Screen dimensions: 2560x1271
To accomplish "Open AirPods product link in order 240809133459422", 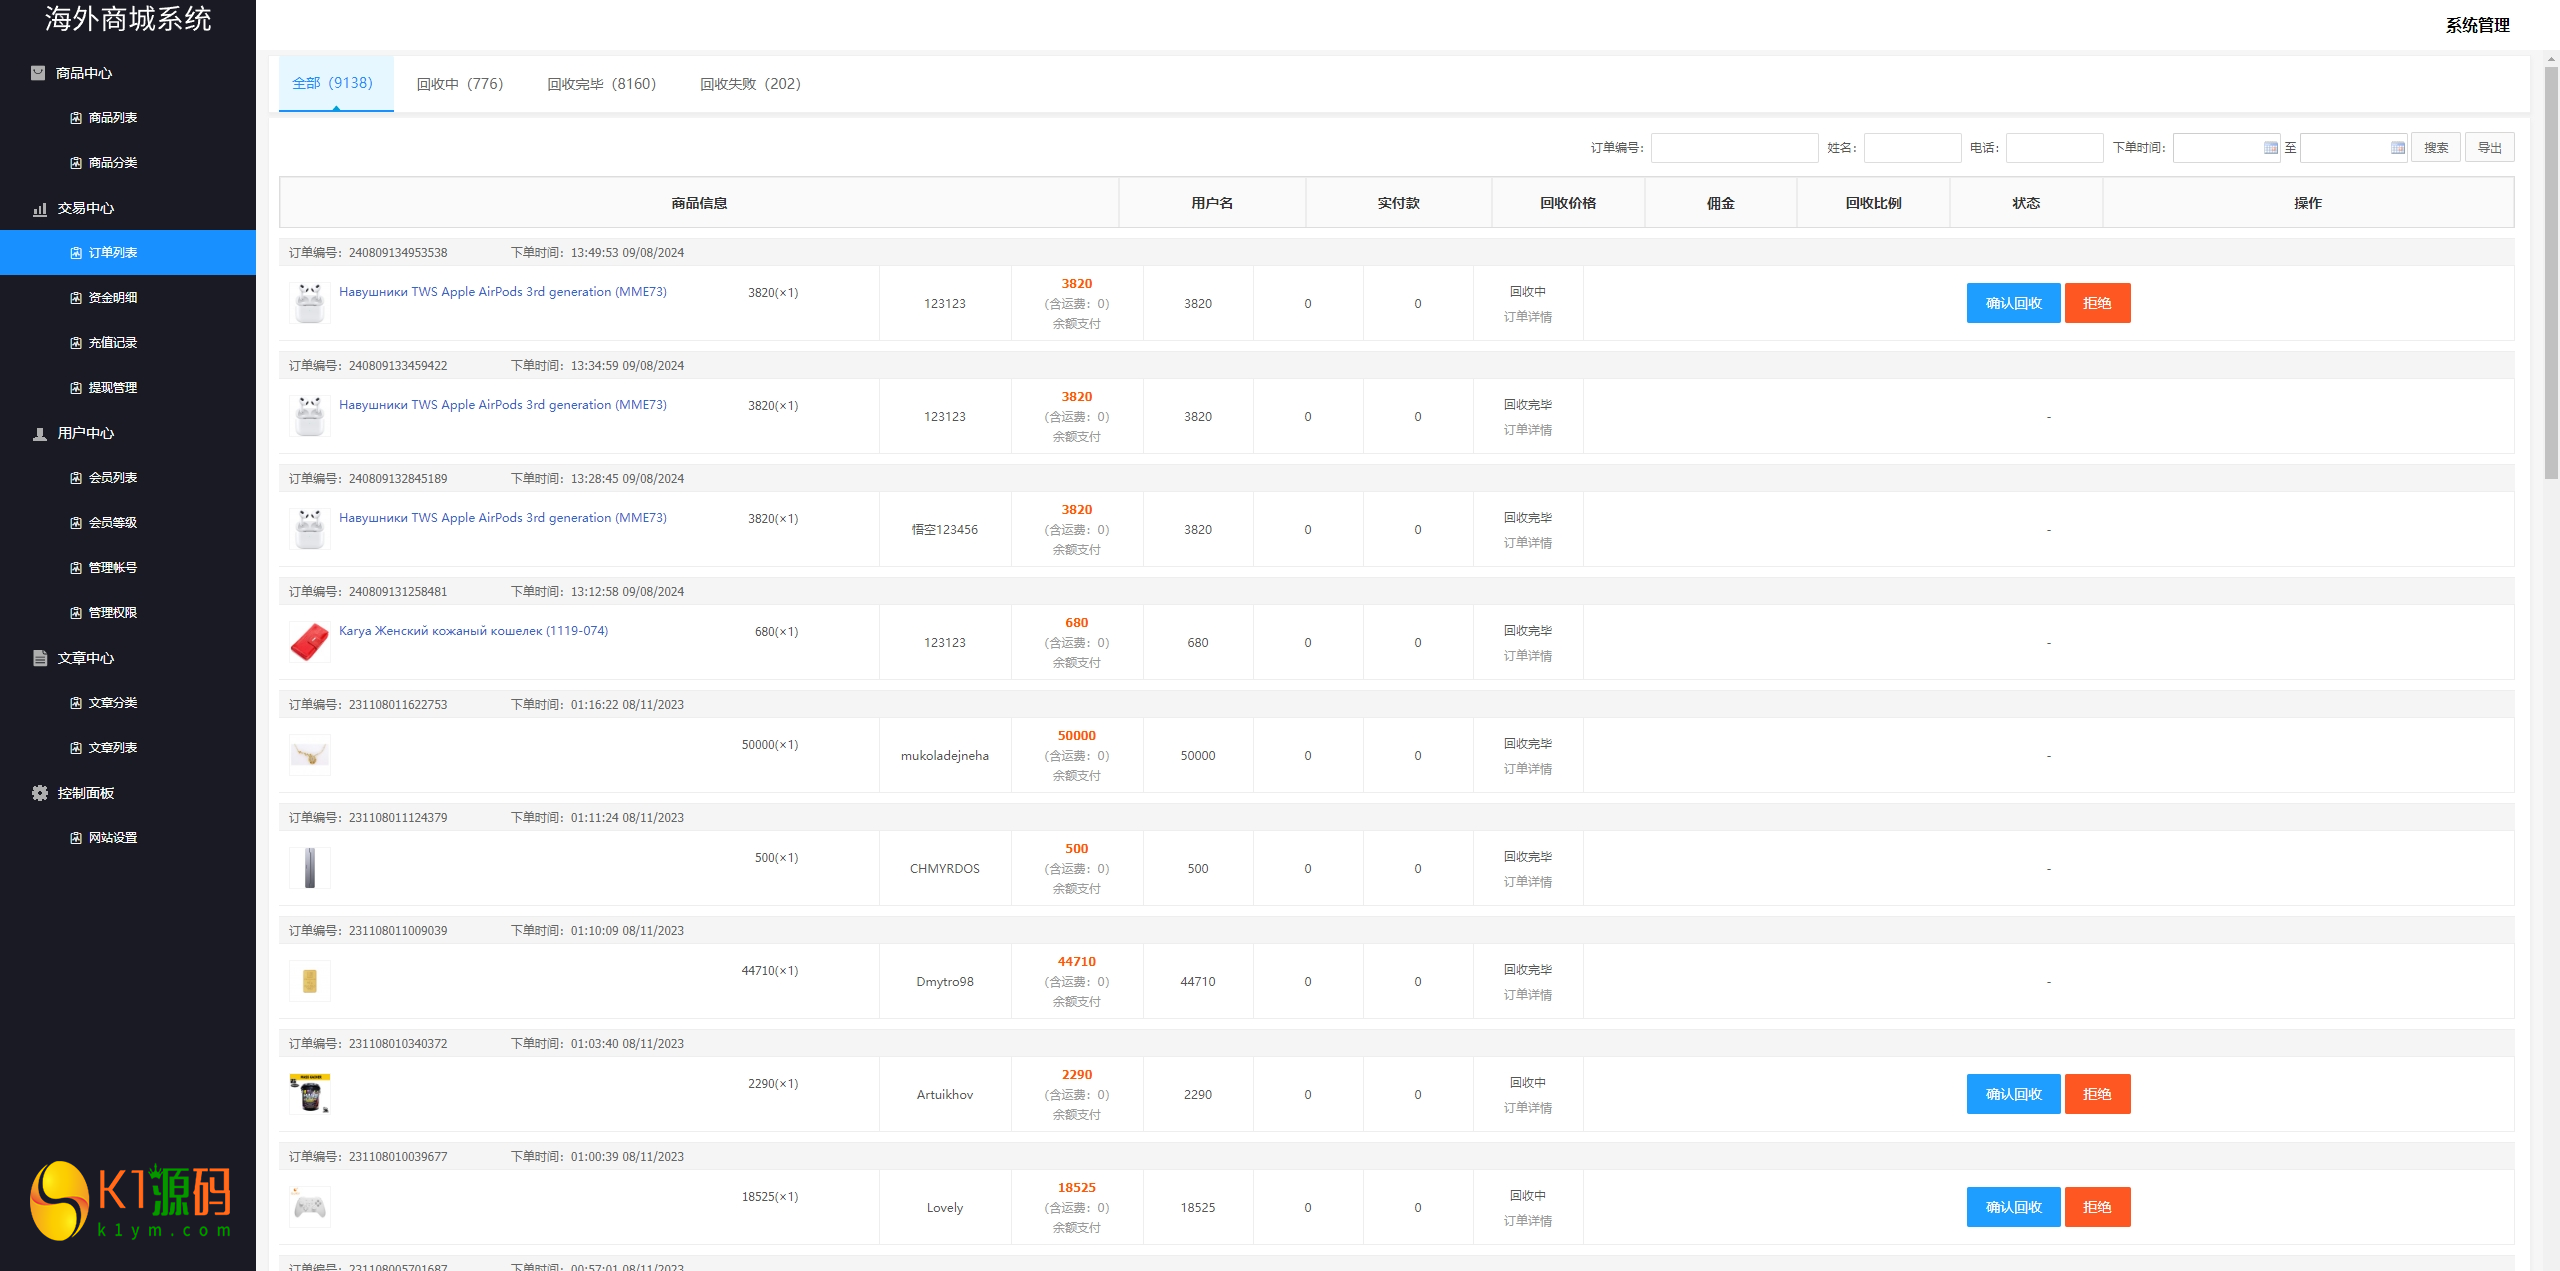I will coord(503,405).
